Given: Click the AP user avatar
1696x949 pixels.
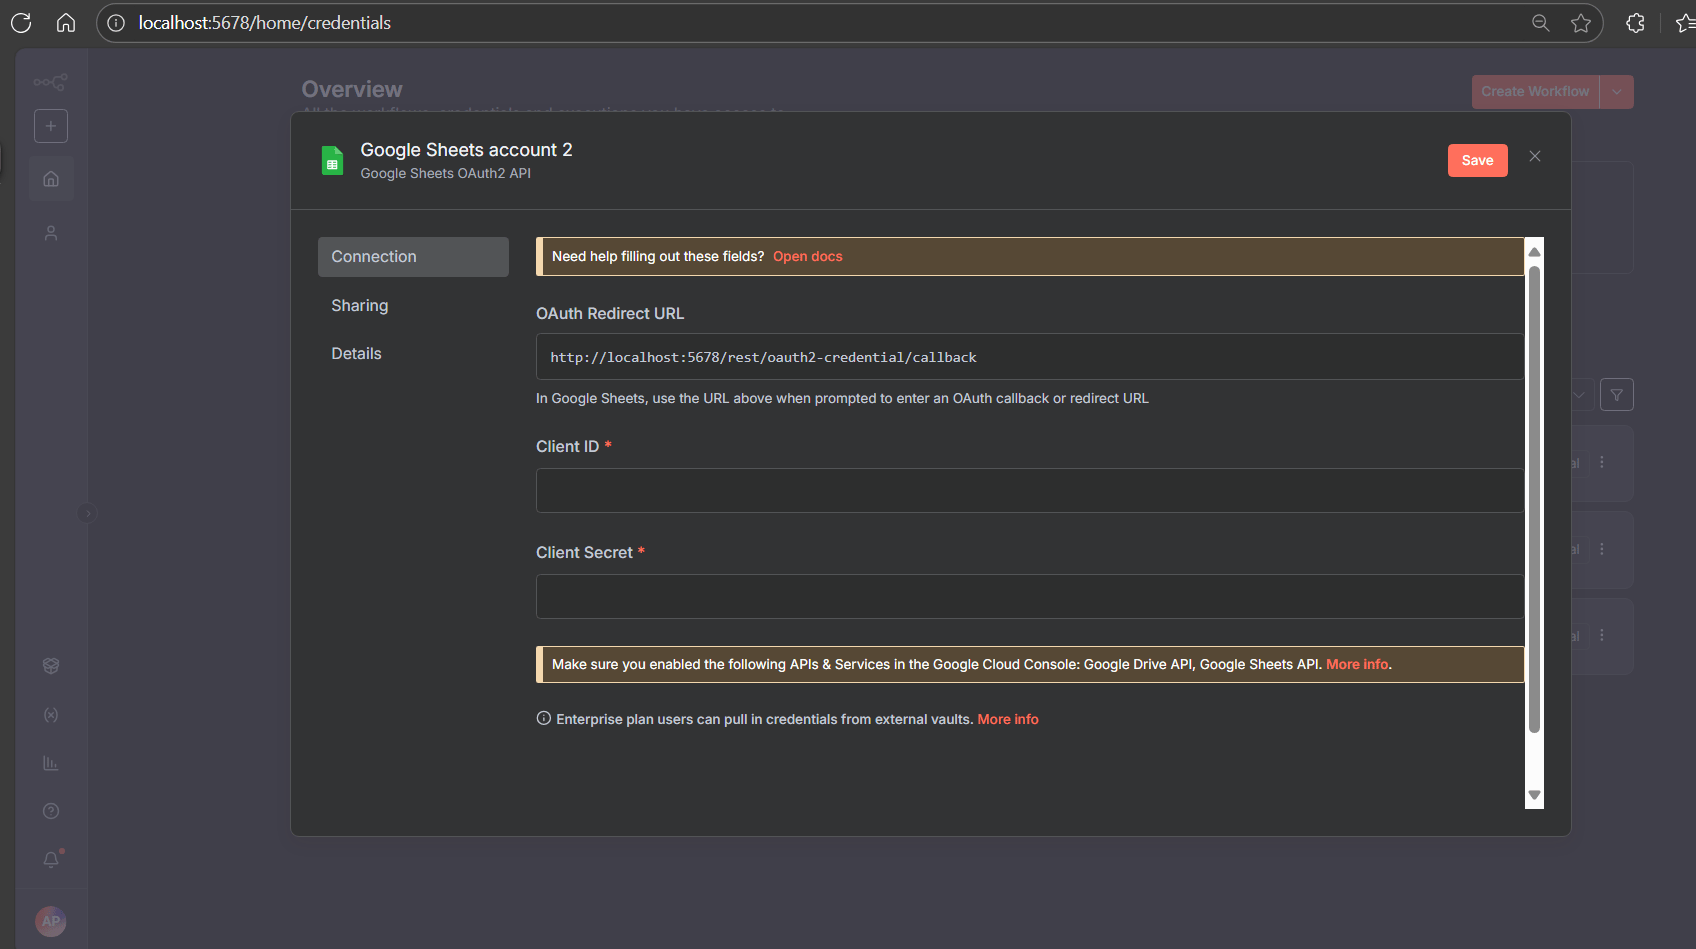Looking at the screenshot, I should (x=51, y=921).
